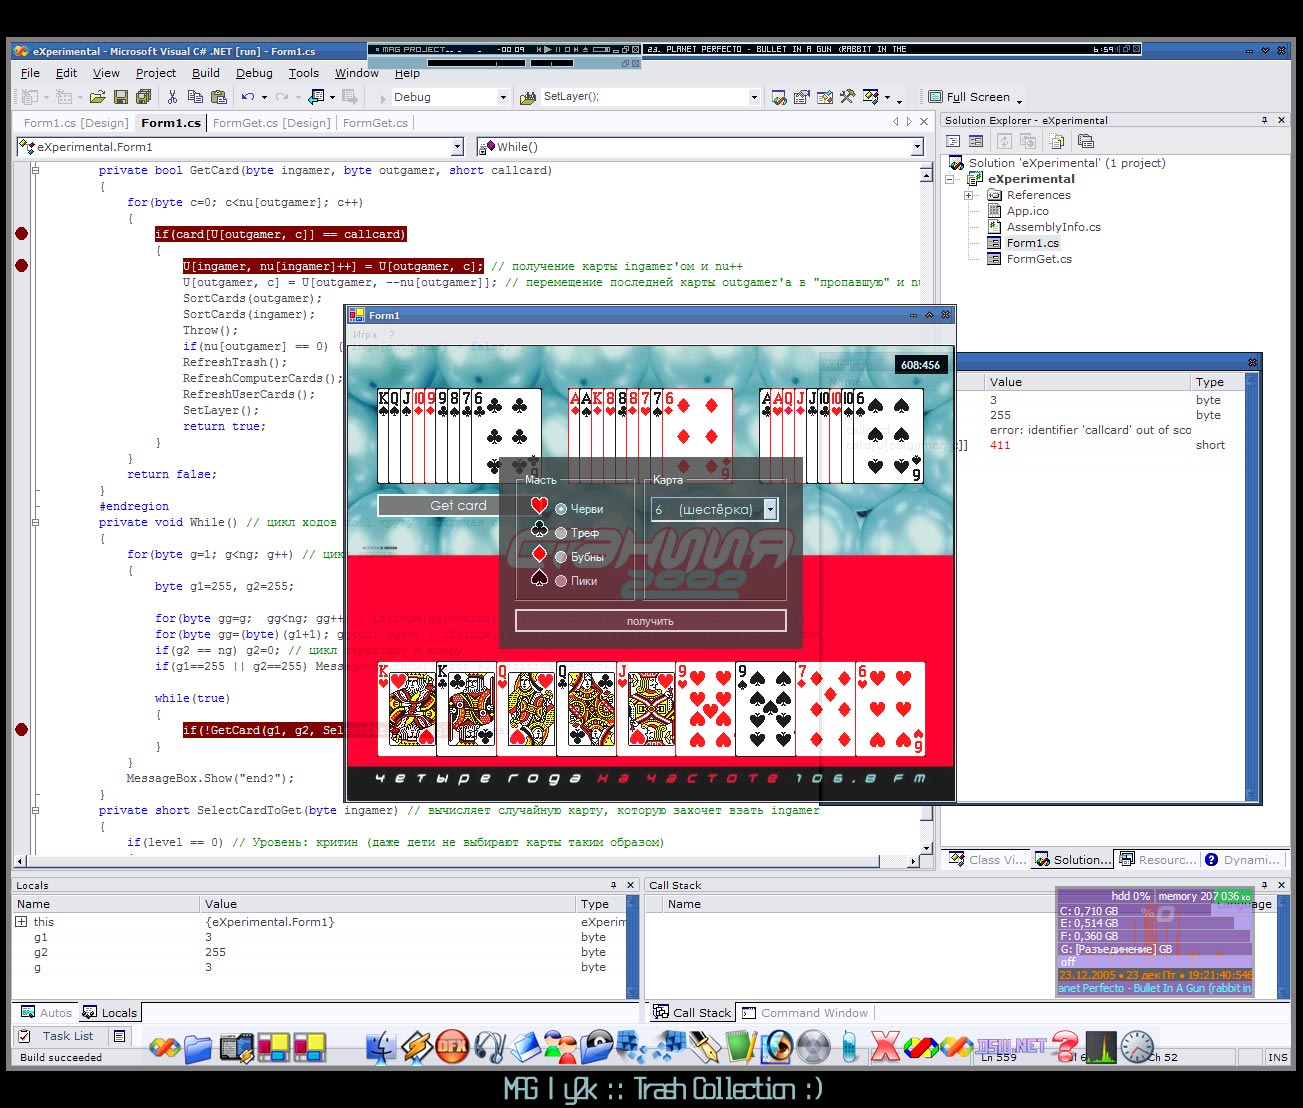Click the hearts suit icon in the dialog
Screen dimensions: 1303x1108
click(539, 506)
